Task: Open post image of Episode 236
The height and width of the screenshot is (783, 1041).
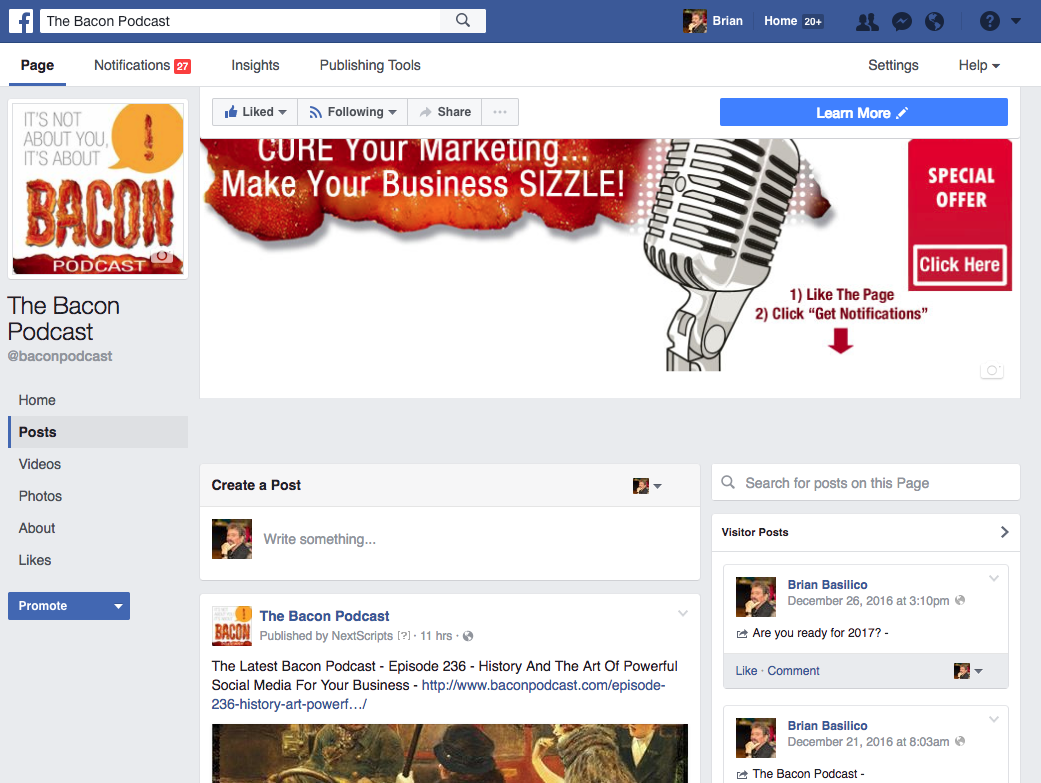Action: click(x=449, y=753)
